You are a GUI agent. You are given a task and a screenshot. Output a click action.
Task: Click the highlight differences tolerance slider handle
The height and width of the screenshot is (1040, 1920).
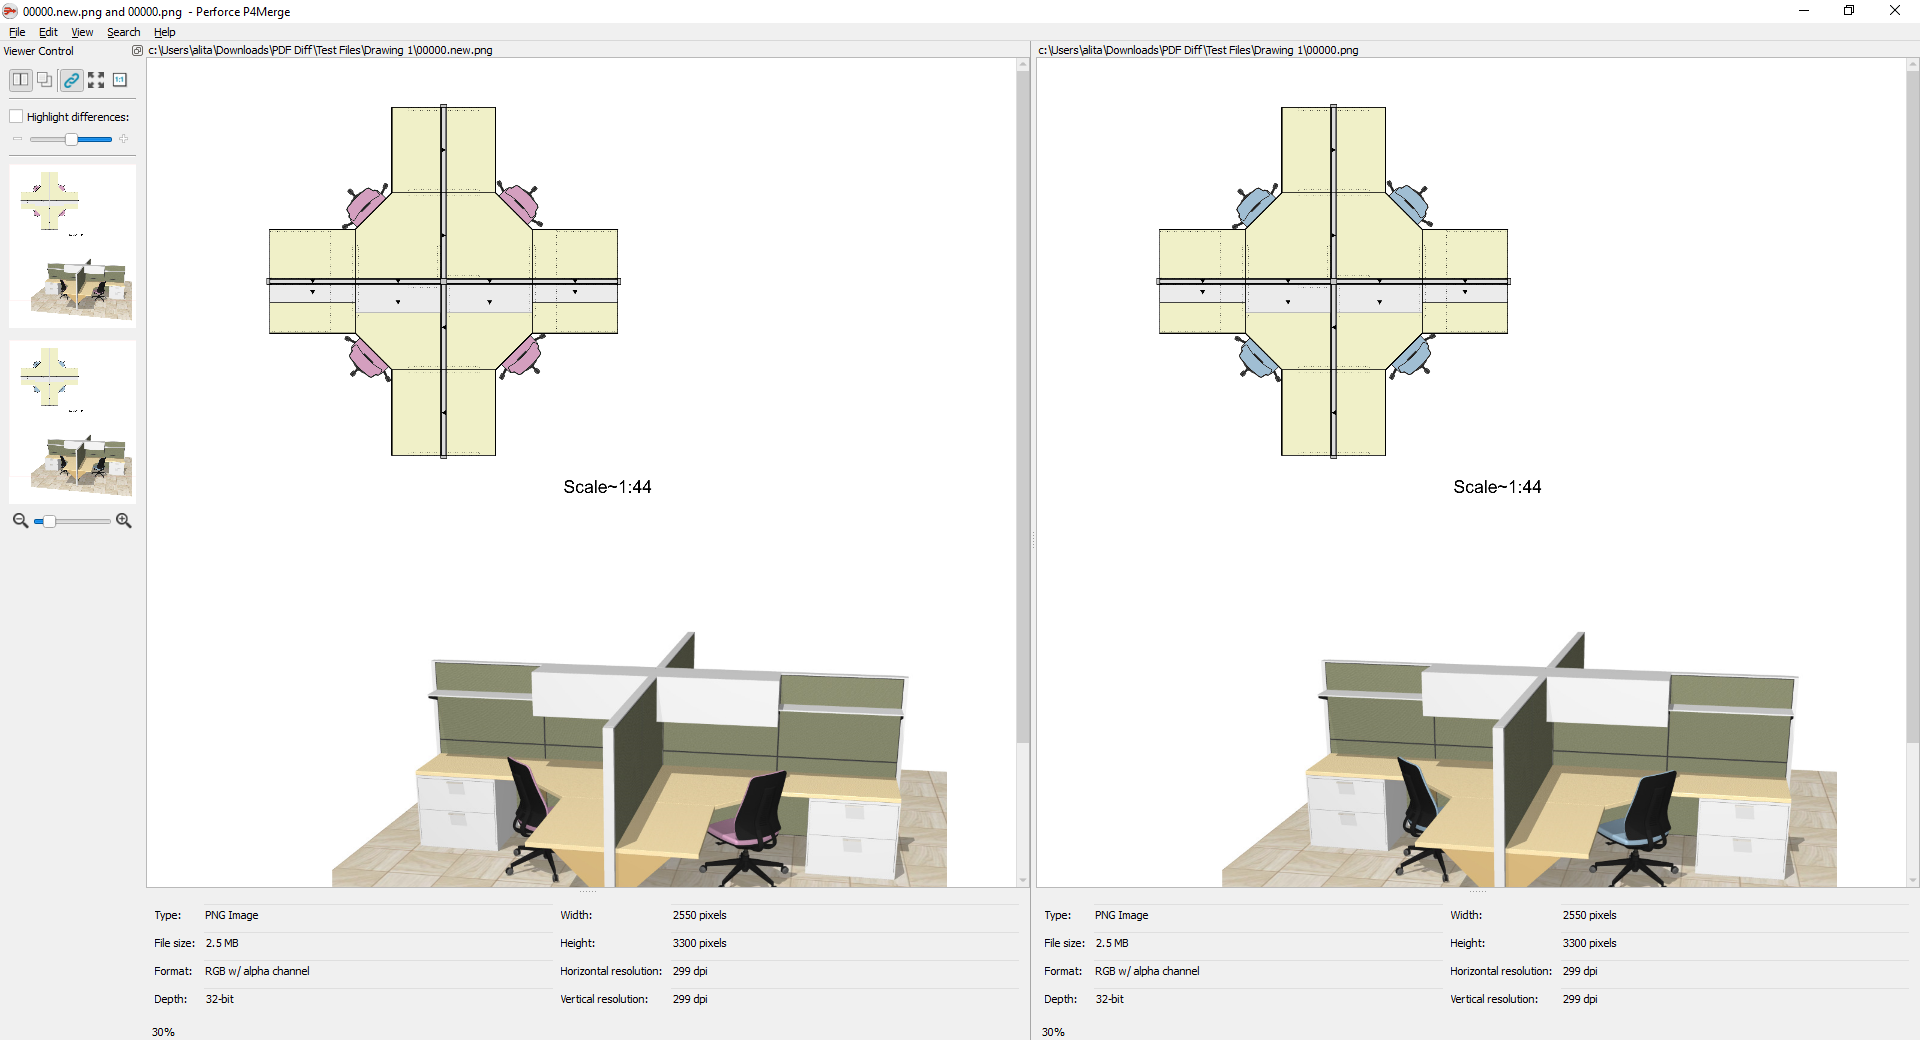point(71,140)
